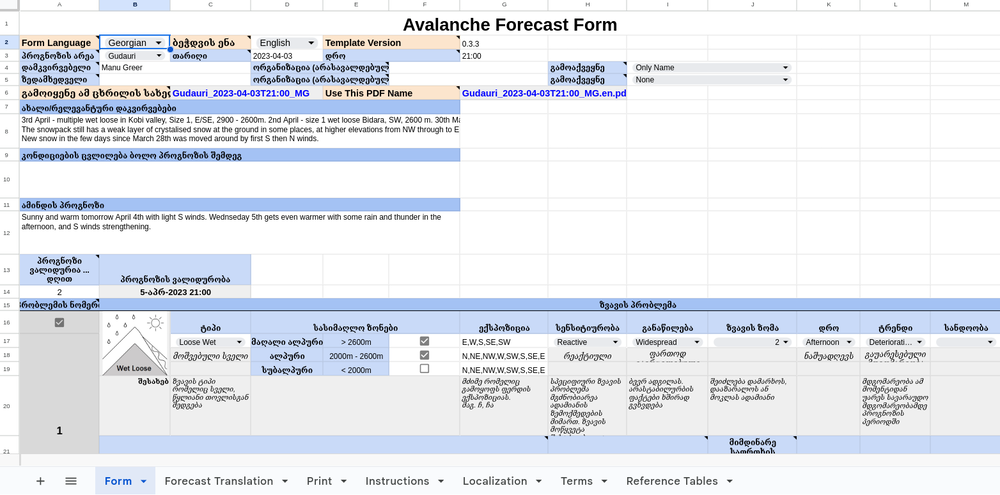Open the Afternoon time dropdown
Viewport: 1000px width, 495px height.
(x=828, y=343)
